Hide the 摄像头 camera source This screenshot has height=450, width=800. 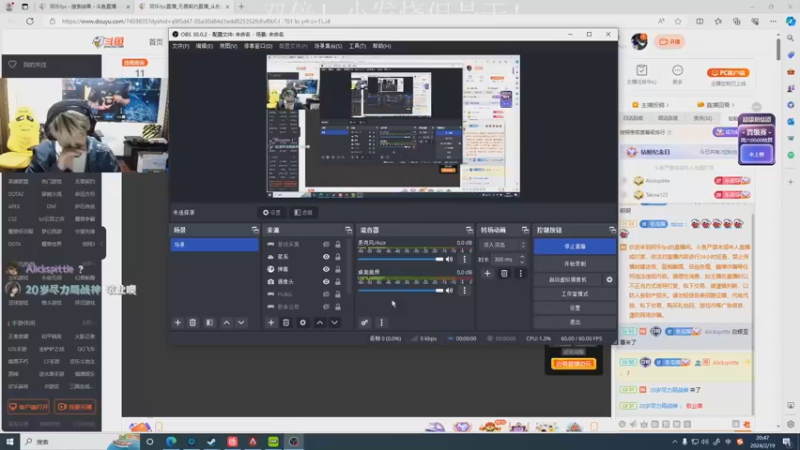(326, 282)
